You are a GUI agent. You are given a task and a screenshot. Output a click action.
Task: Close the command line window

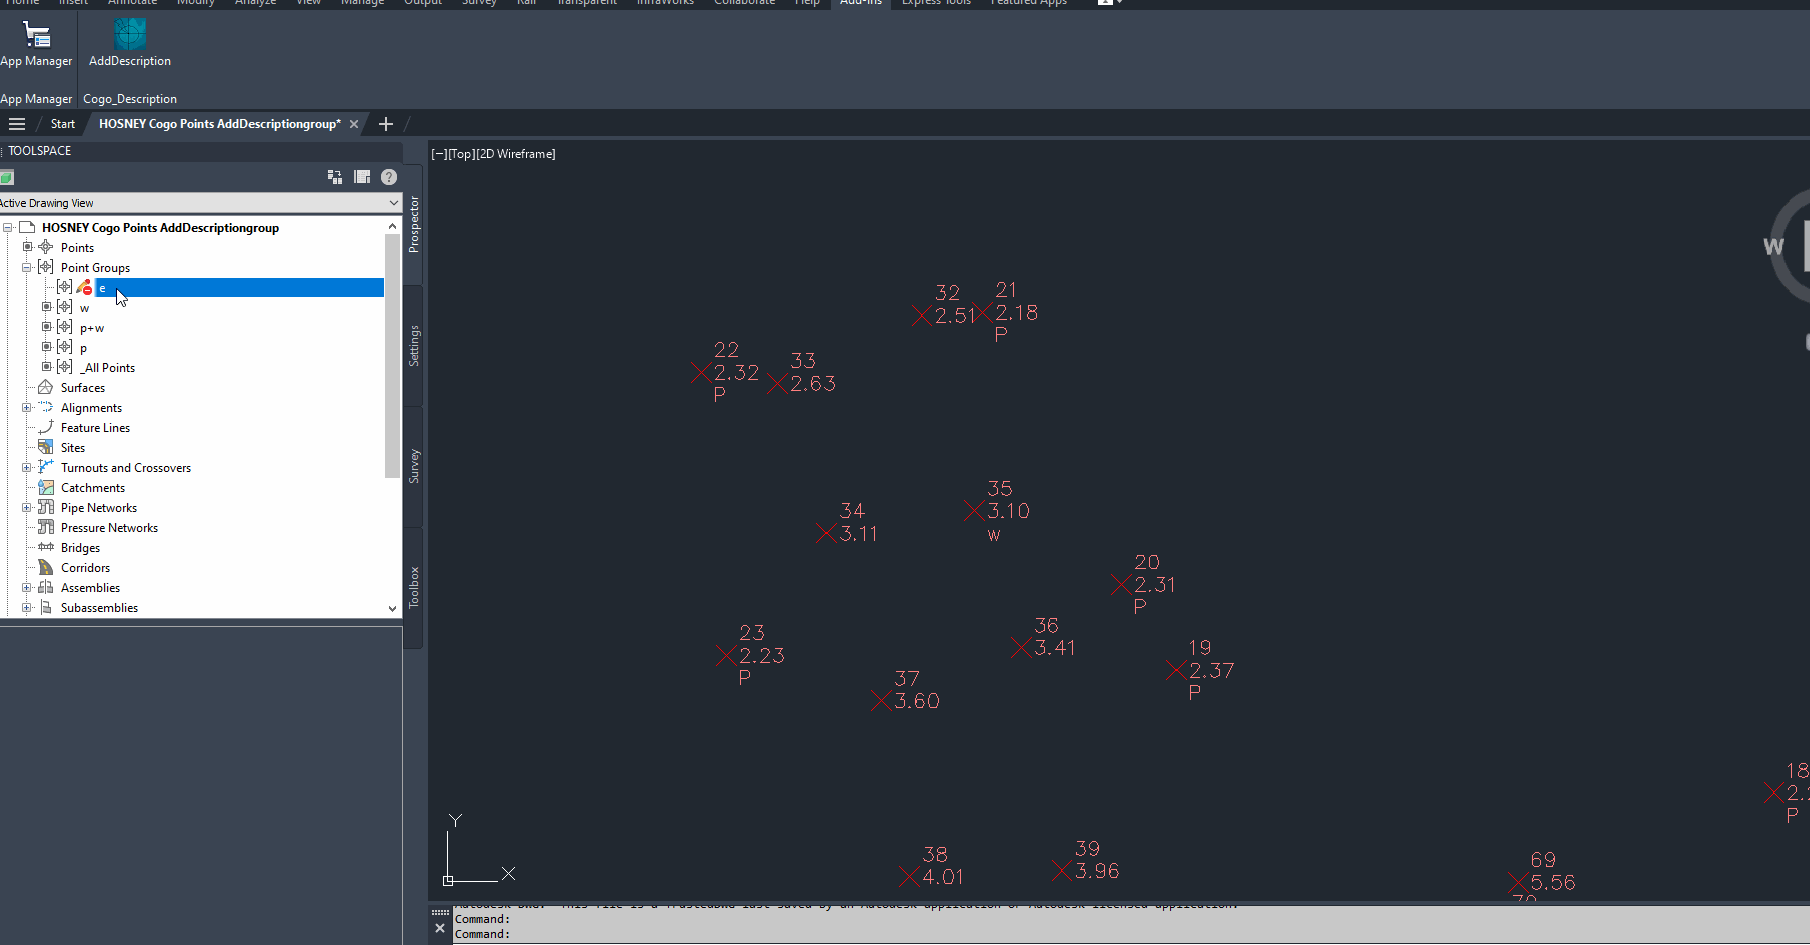click(x=440, y=929)
